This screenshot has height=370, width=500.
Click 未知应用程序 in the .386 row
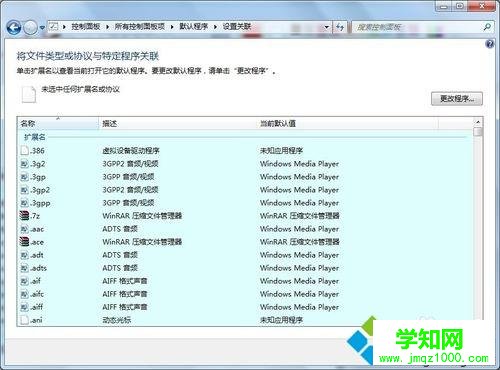(281, 151)
